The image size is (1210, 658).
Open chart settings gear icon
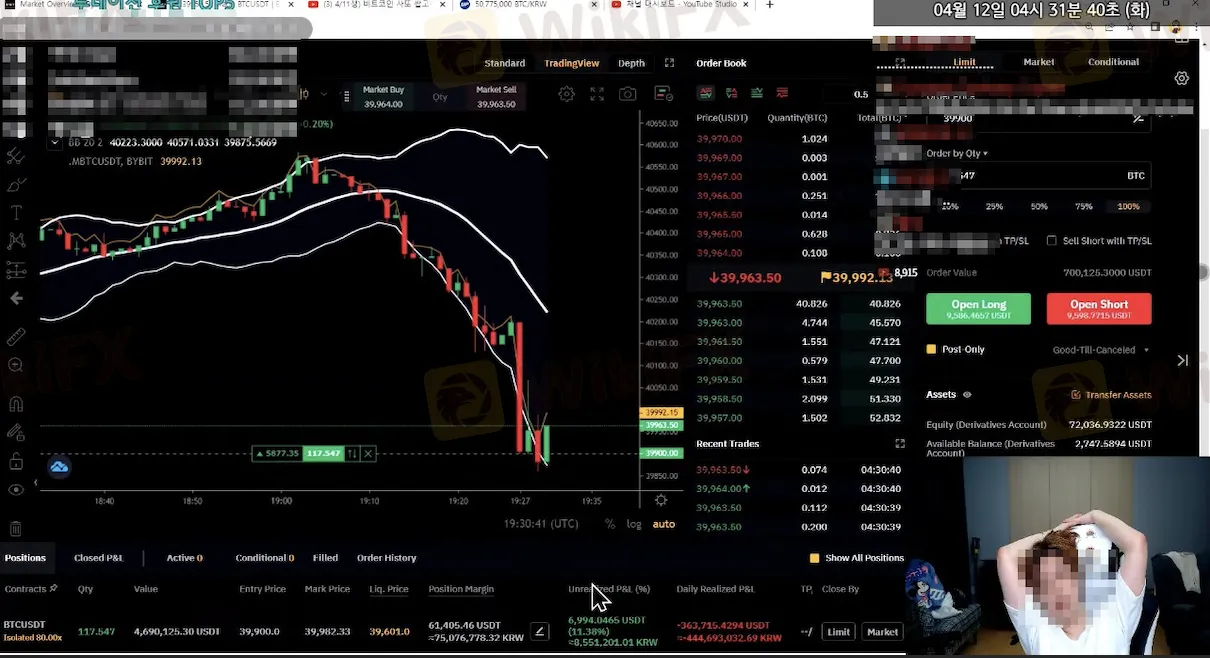point(566,94)
